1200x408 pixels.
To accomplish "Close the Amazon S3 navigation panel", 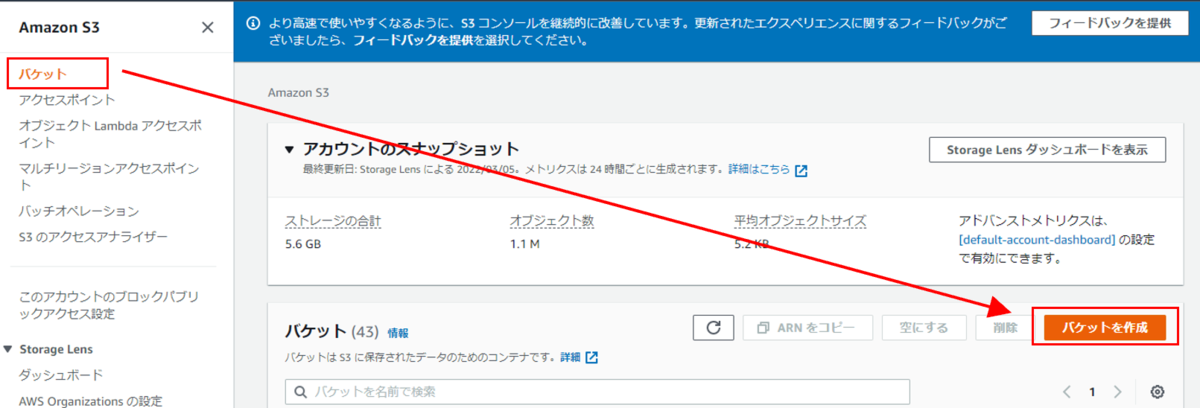I will 207,28.
